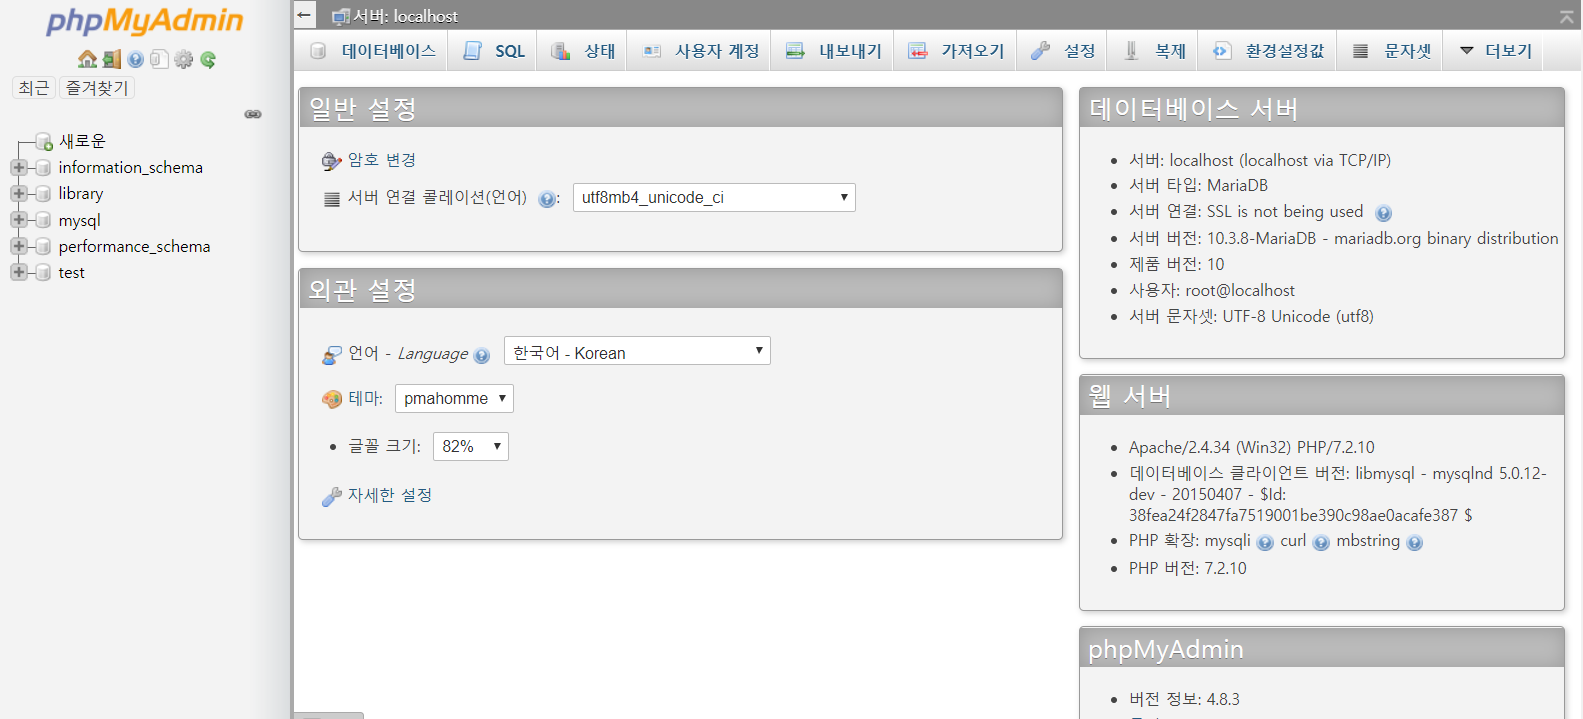Click the 즐겨찾기 favorites button
The image size is (1583, 719).
97,88
